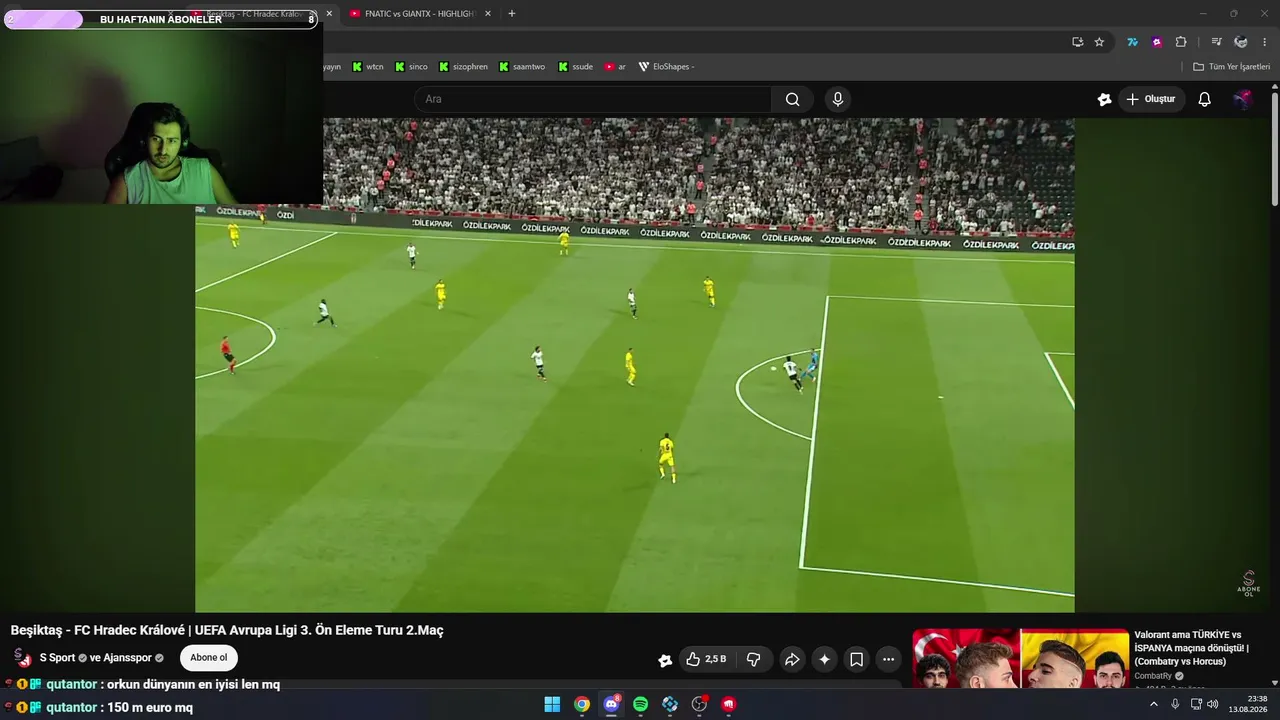
Task: Open more actions three-dot menu under video
Action: click(x=888, y=659)
